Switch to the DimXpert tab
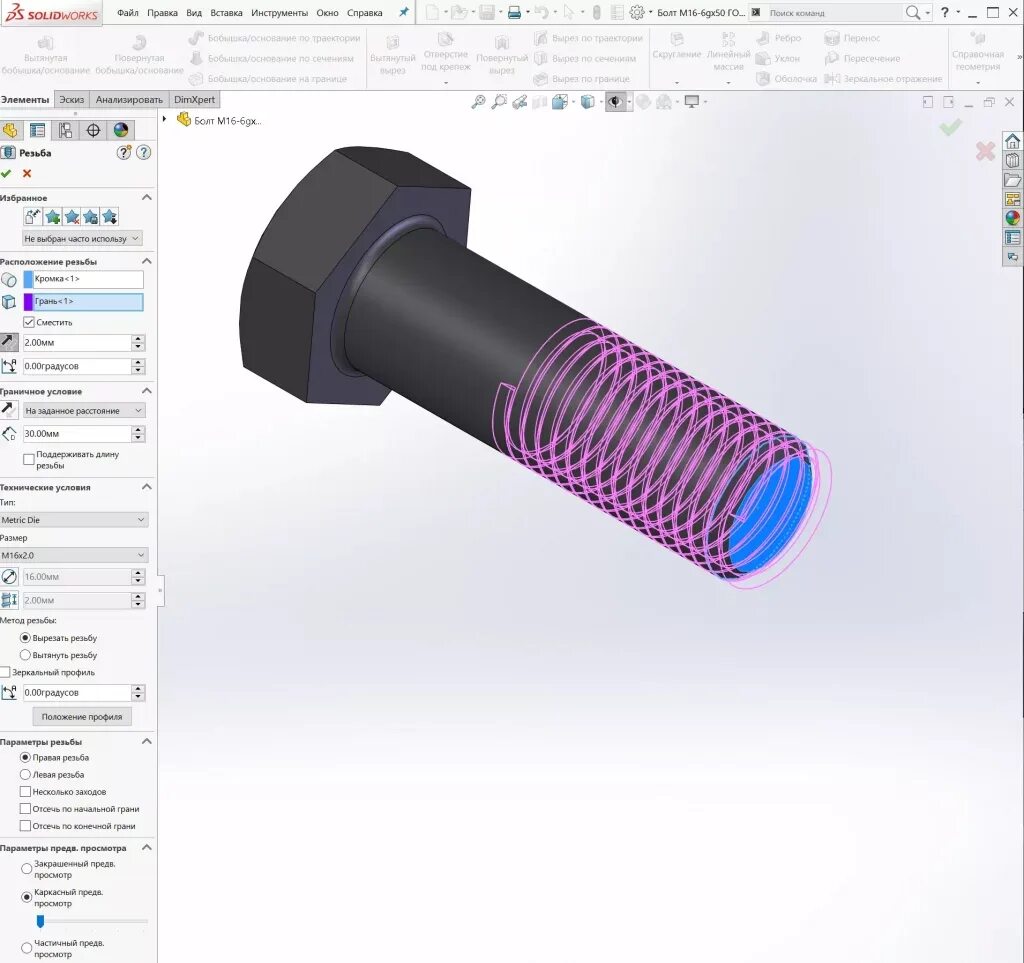This screenshot has width=1024, height=963. tap(195, 99)
